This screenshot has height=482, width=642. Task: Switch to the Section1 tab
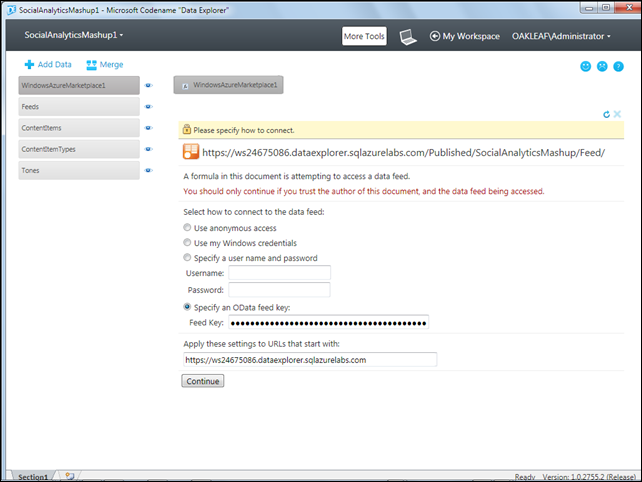(x=33, y=477)
